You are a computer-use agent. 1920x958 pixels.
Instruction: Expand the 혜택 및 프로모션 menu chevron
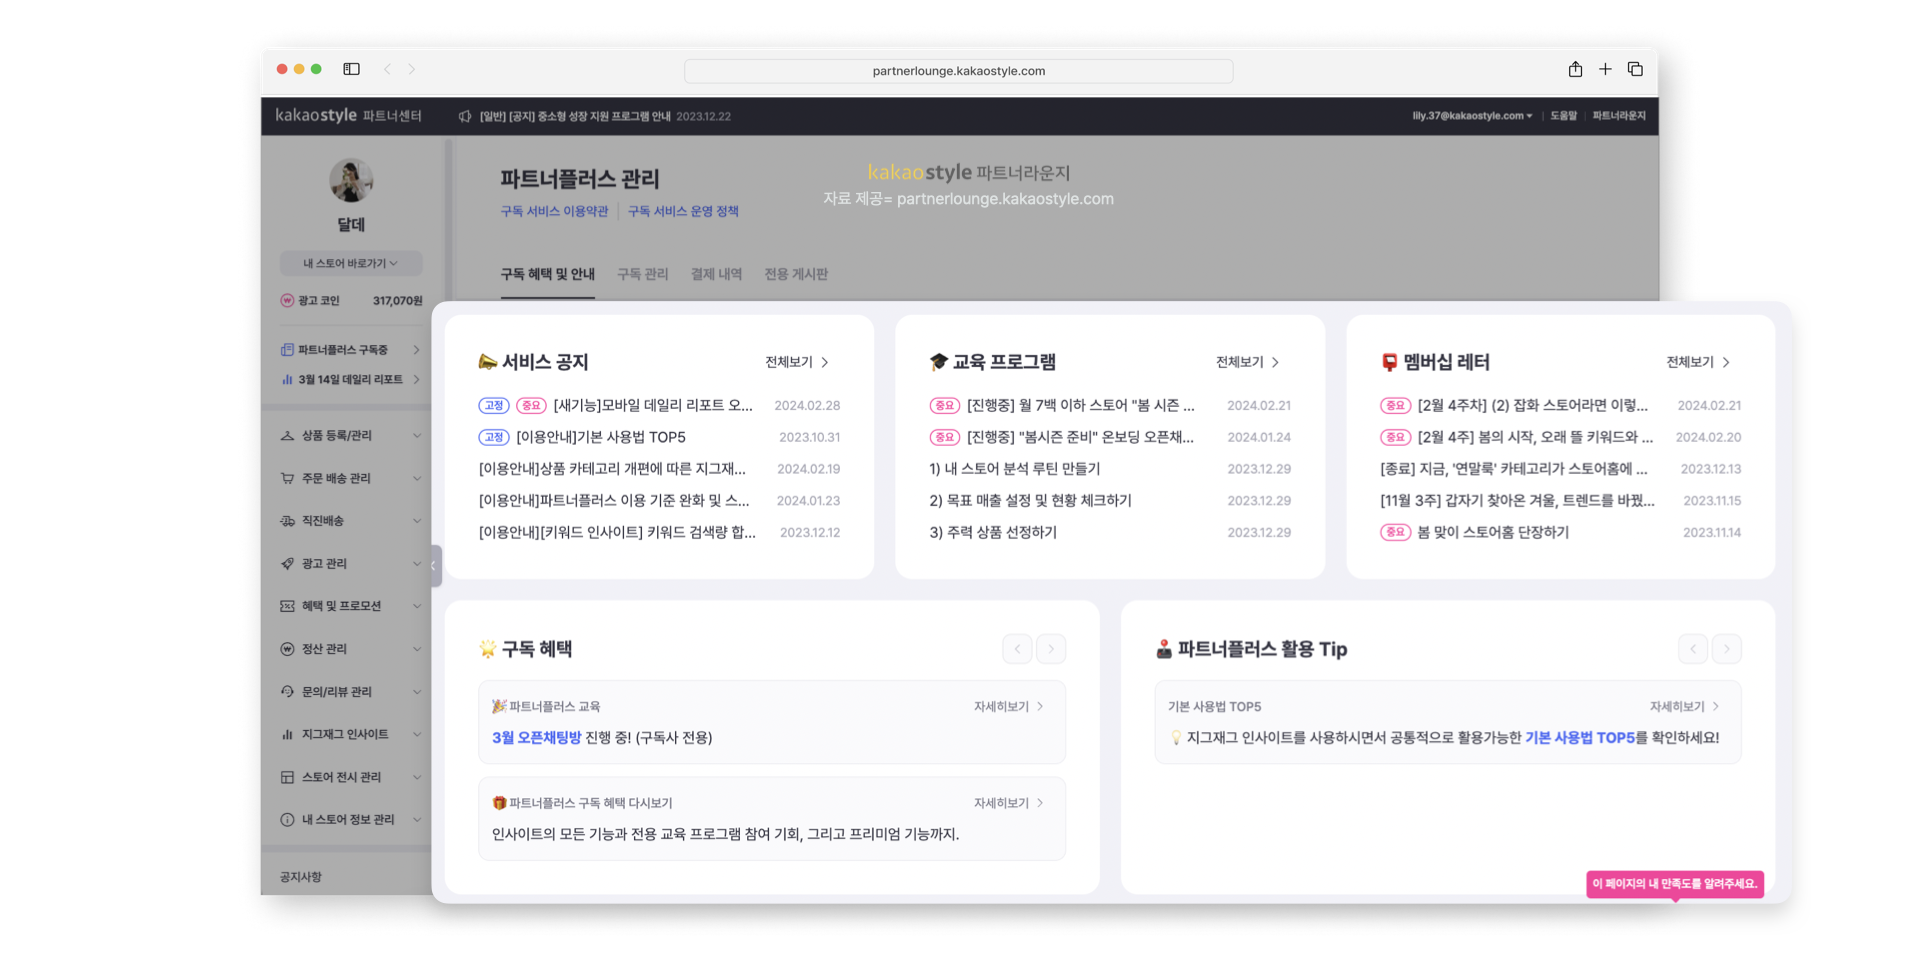click(417, 606)
